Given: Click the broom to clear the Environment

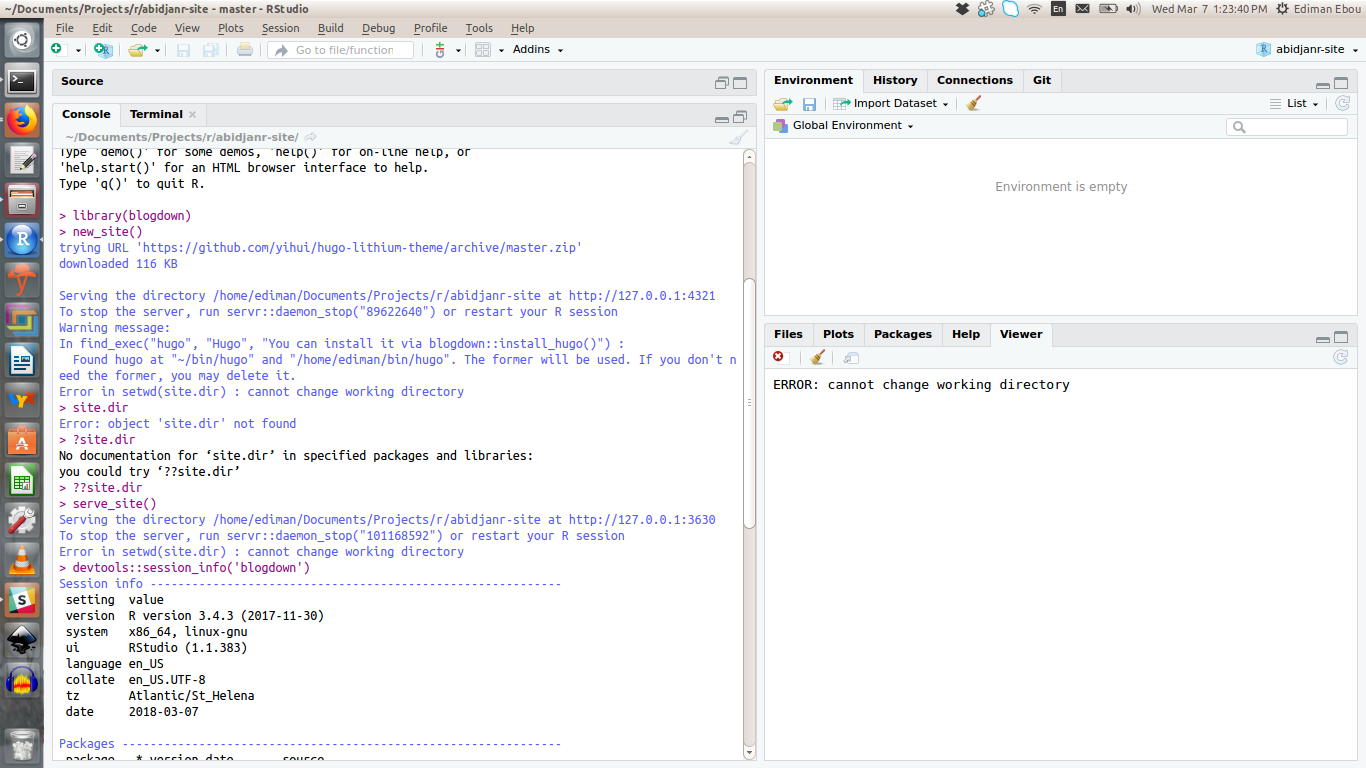Looking at the screenshot, I should pos(972,103).
